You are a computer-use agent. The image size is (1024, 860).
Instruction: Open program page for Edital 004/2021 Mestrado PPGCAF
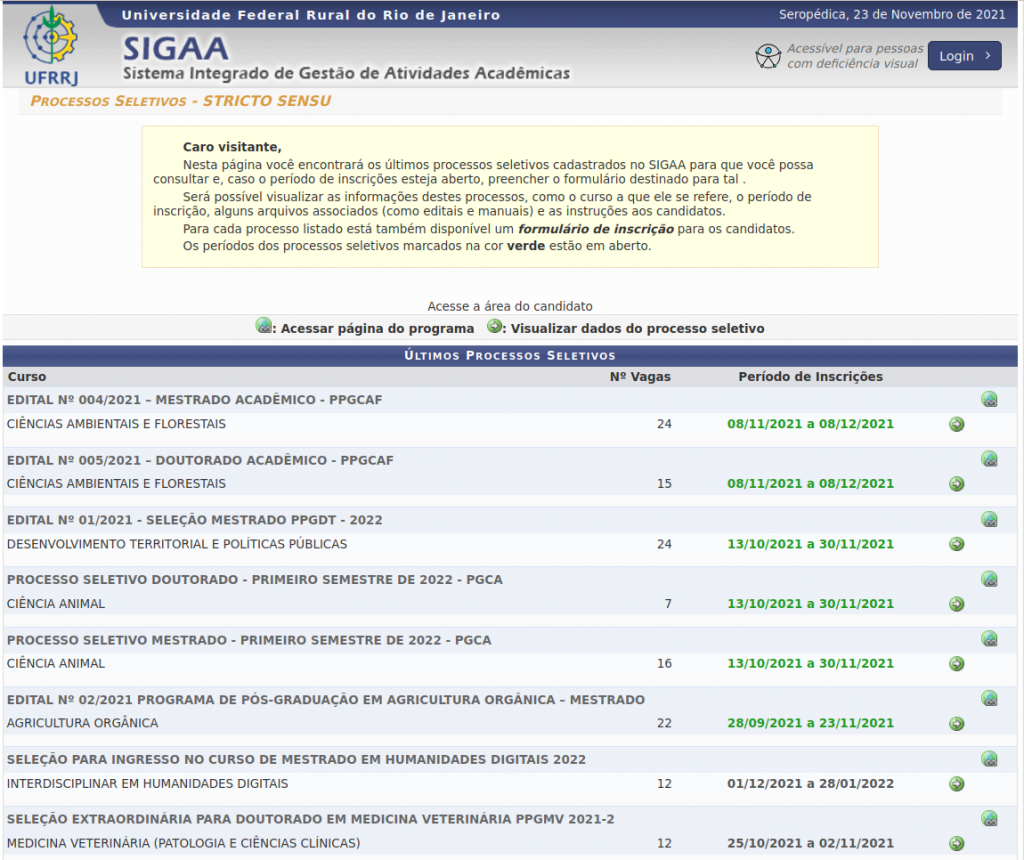pos(989,400)
